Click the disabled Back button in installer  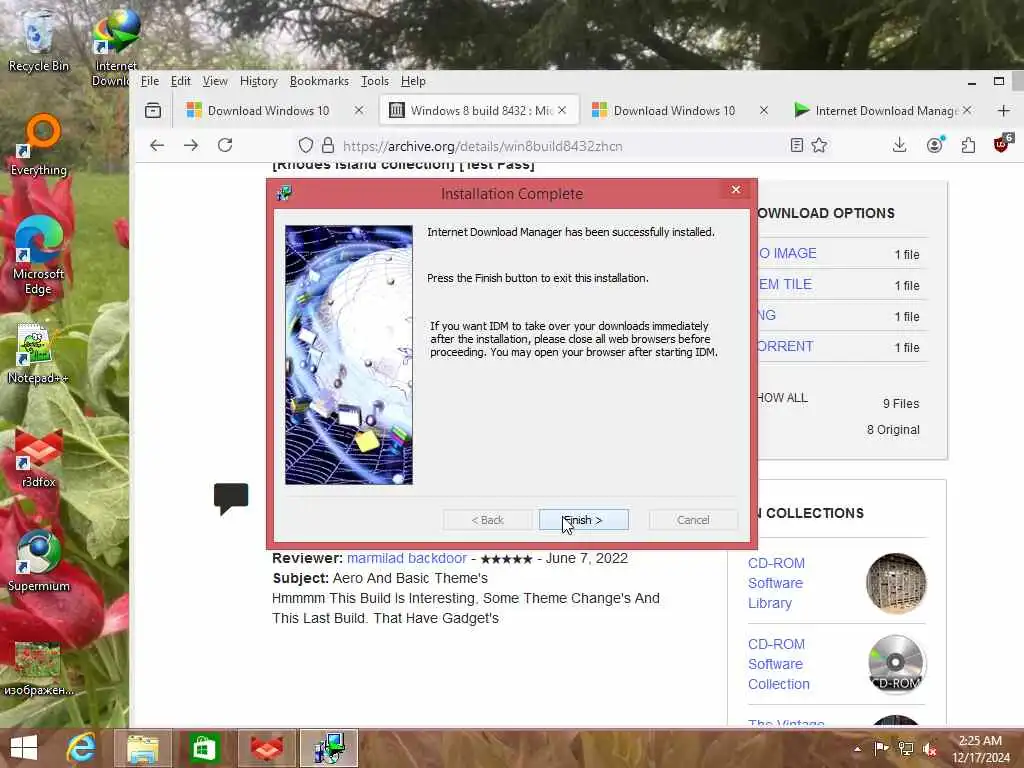tap(488, 520)
